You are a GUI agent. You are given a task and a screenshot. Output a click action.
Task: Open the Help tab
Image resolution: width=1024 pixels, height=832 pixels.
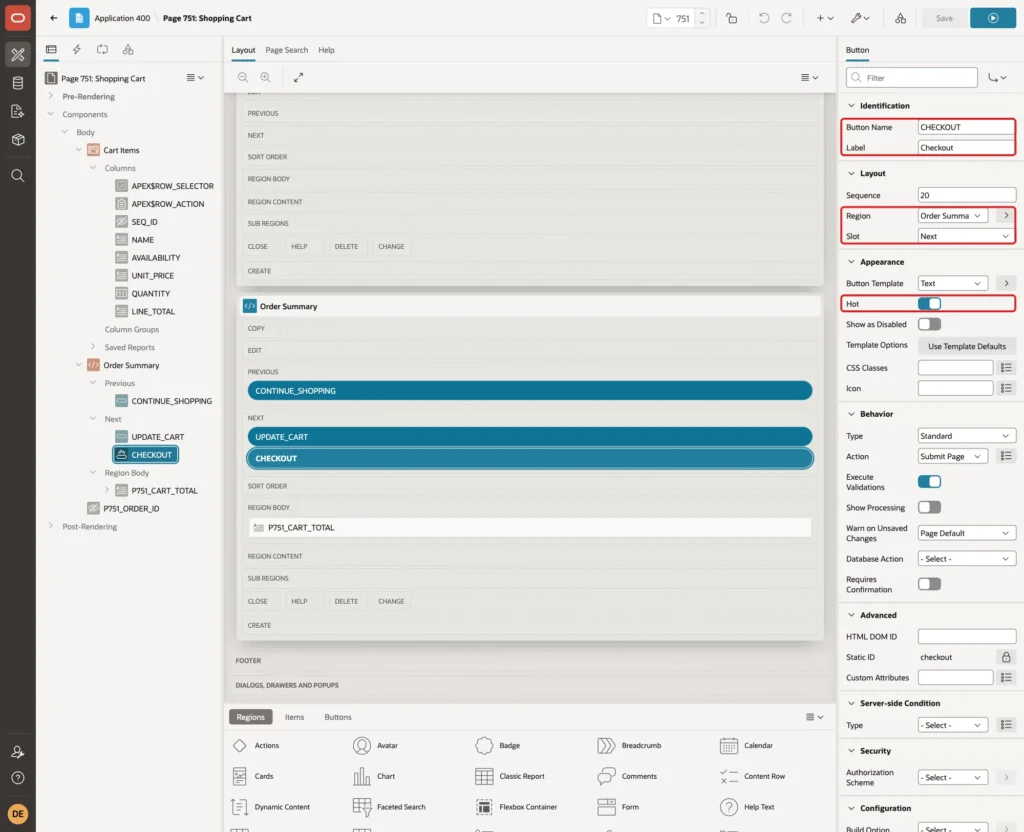coord(326,50)
